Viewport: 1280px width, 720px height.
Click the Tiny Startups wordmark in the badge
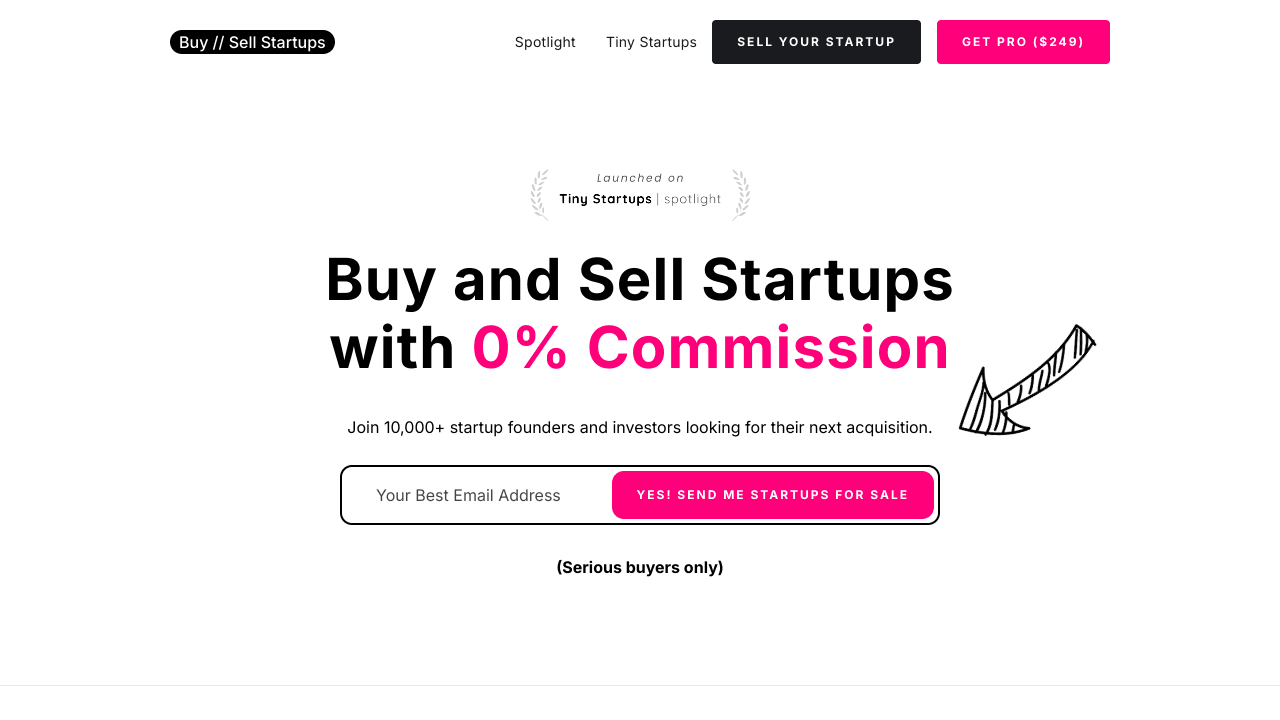click(x=604, y=199)
